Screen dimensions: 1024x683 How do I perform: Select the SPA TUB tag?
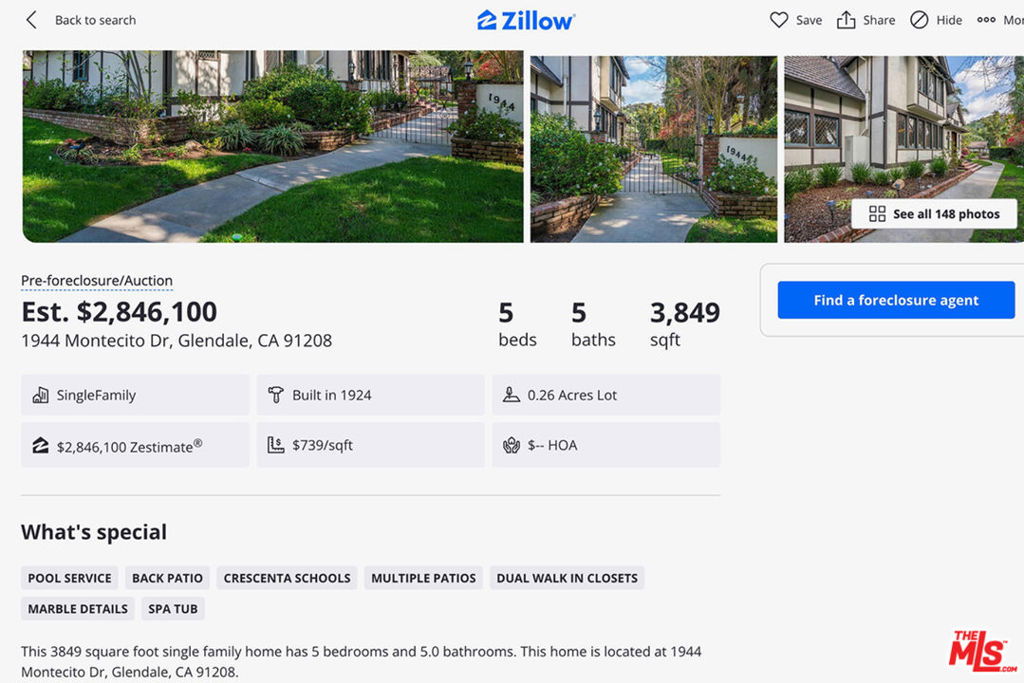coord(172,609)
